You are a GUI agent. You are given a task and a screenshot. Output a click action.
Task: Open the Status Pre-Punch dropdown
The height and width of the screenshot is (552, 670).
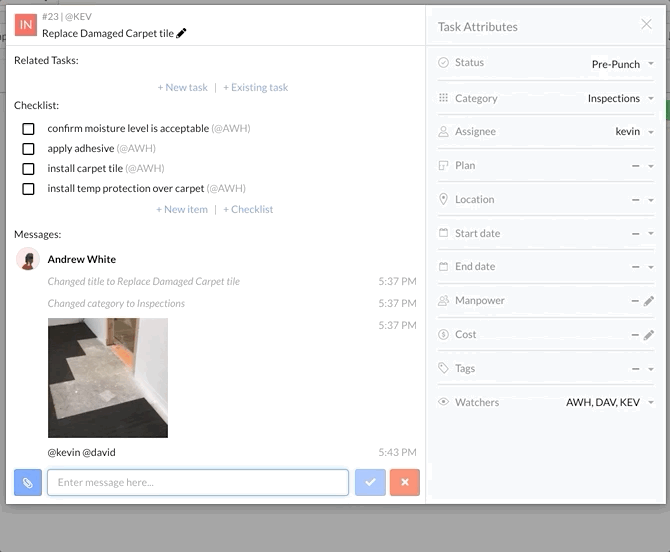623,64
